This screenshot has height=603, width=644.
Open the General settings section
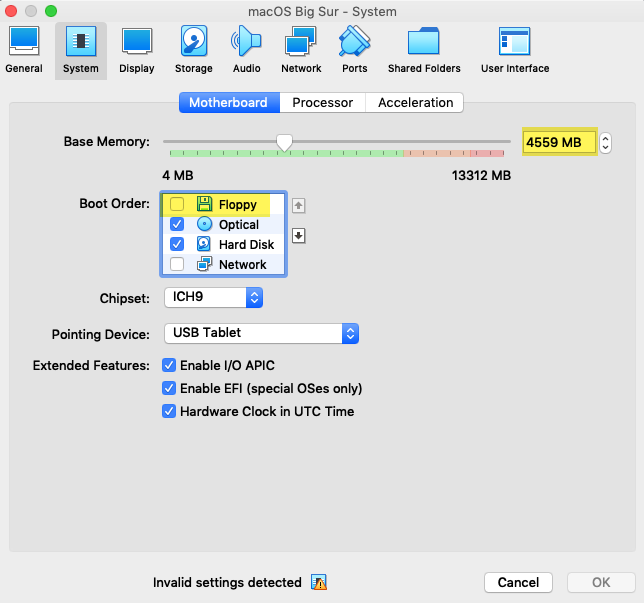(x=24, y=50)
